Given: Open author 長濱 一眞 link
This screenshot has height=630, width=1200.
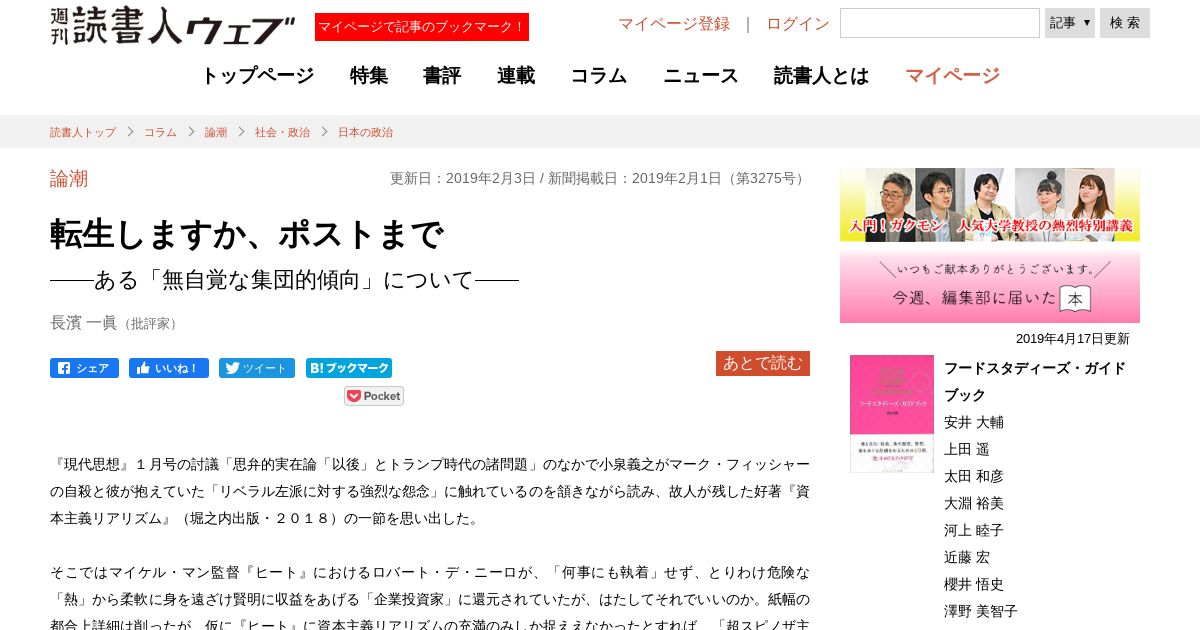Looking at the screenshot, I should point(83,323).
